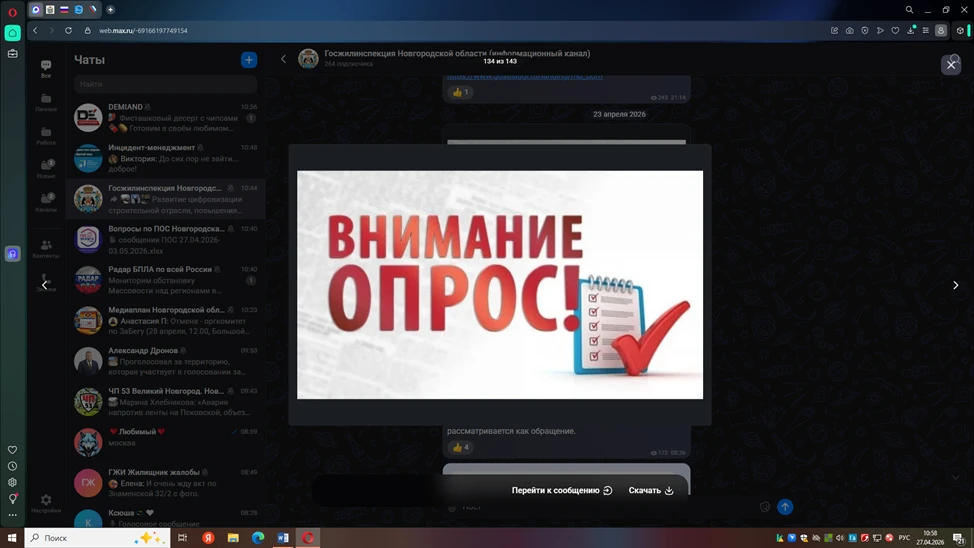
Task: Click the thumbs-up reaction with count 4
Action: click(x=460, y=447)
